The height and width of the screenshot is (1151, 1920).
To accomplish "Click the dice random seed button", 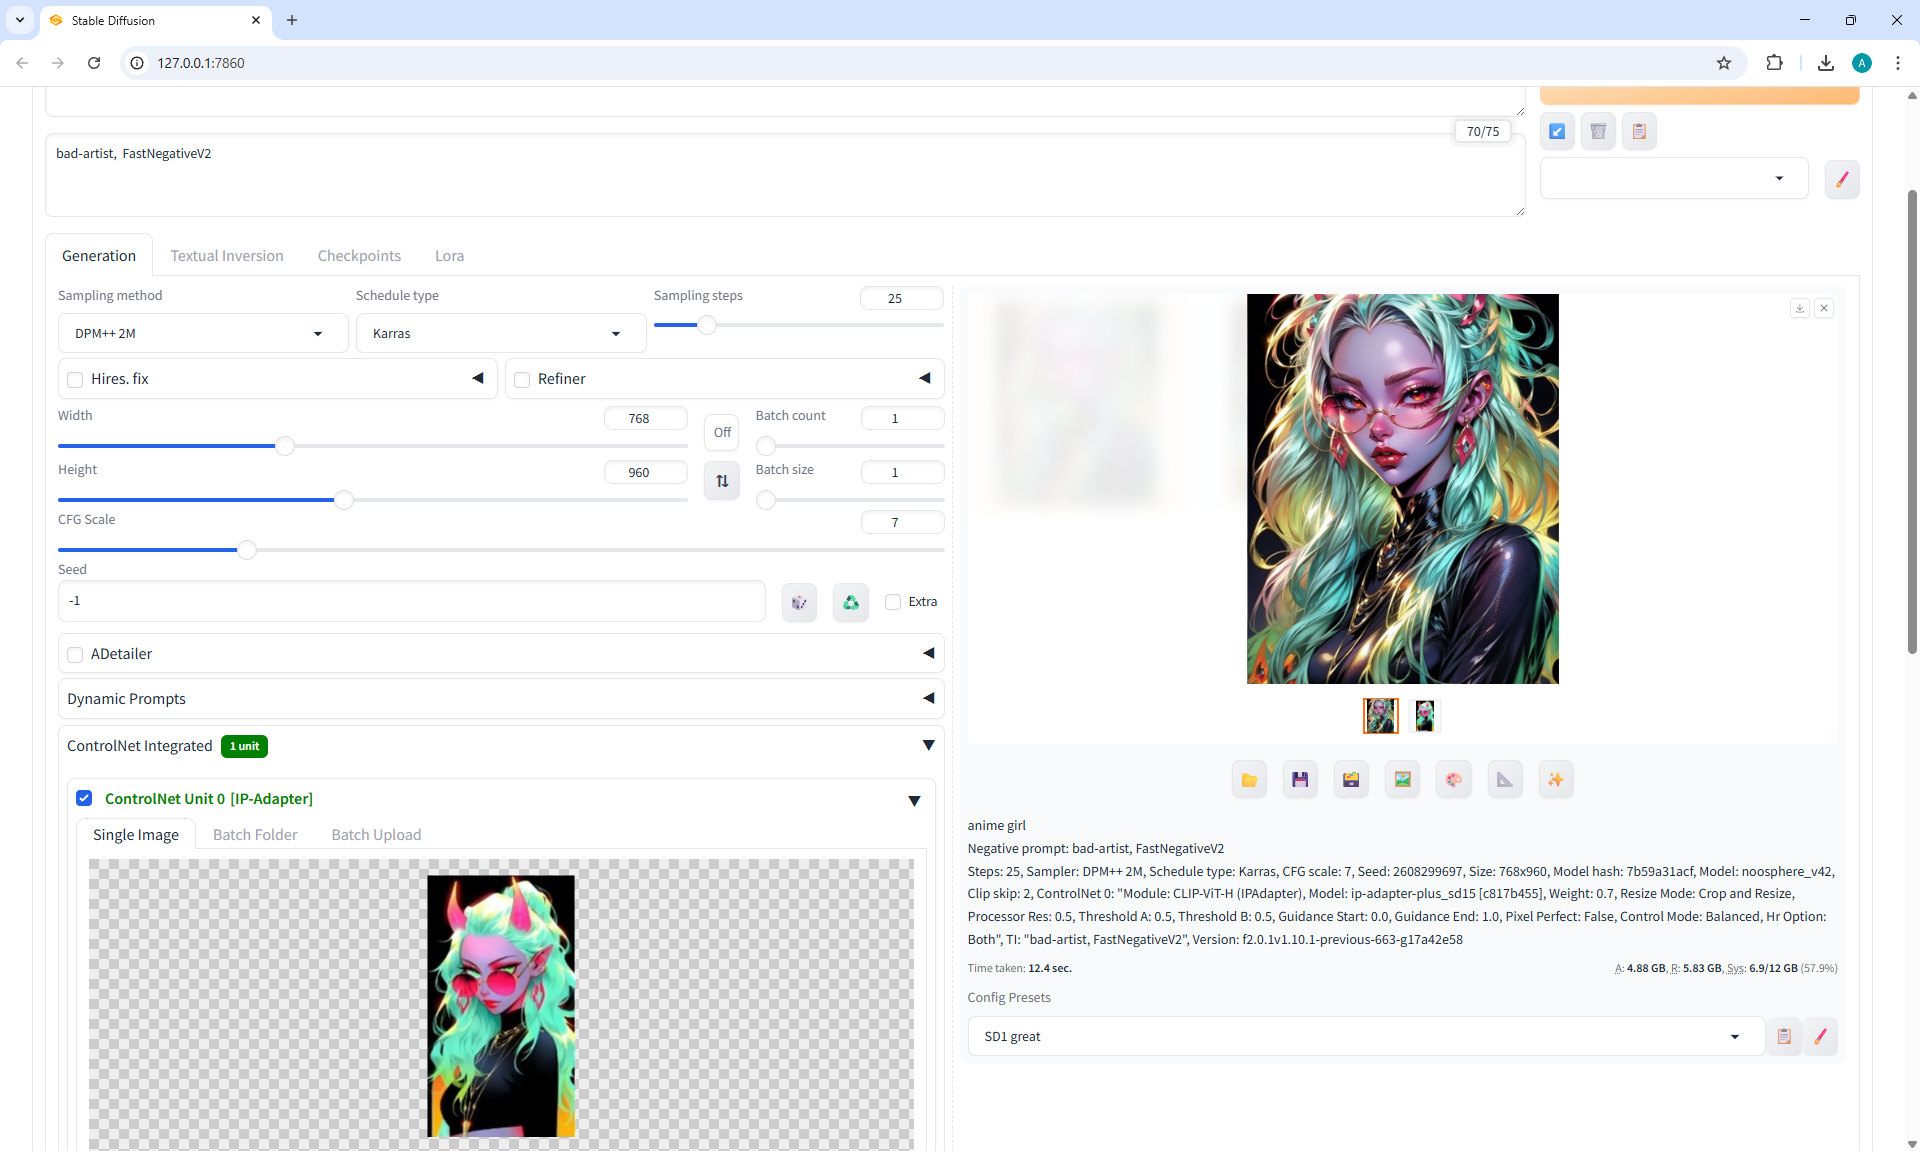I will [x=799, y=602].
